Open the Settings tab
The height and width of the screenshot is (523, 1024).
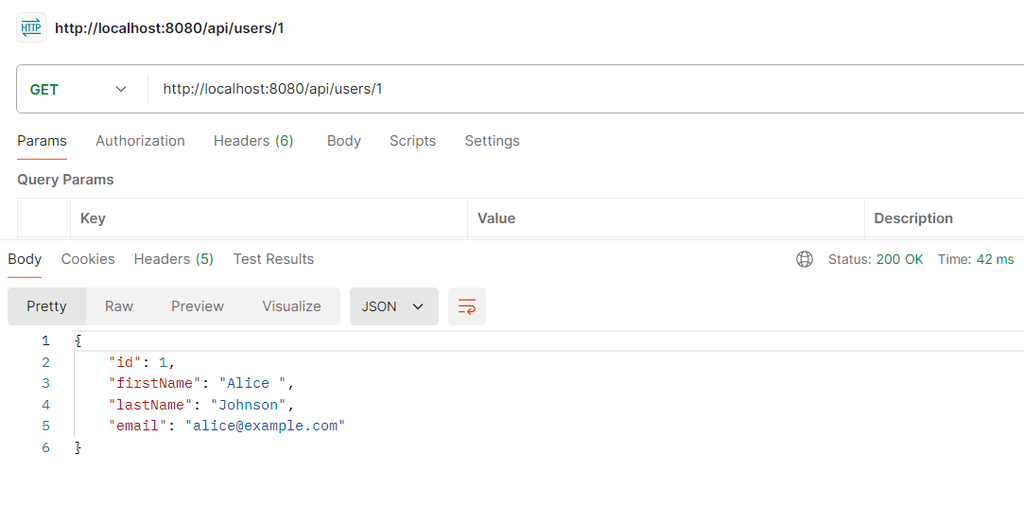pyautogui.click(x=492, y=141)
